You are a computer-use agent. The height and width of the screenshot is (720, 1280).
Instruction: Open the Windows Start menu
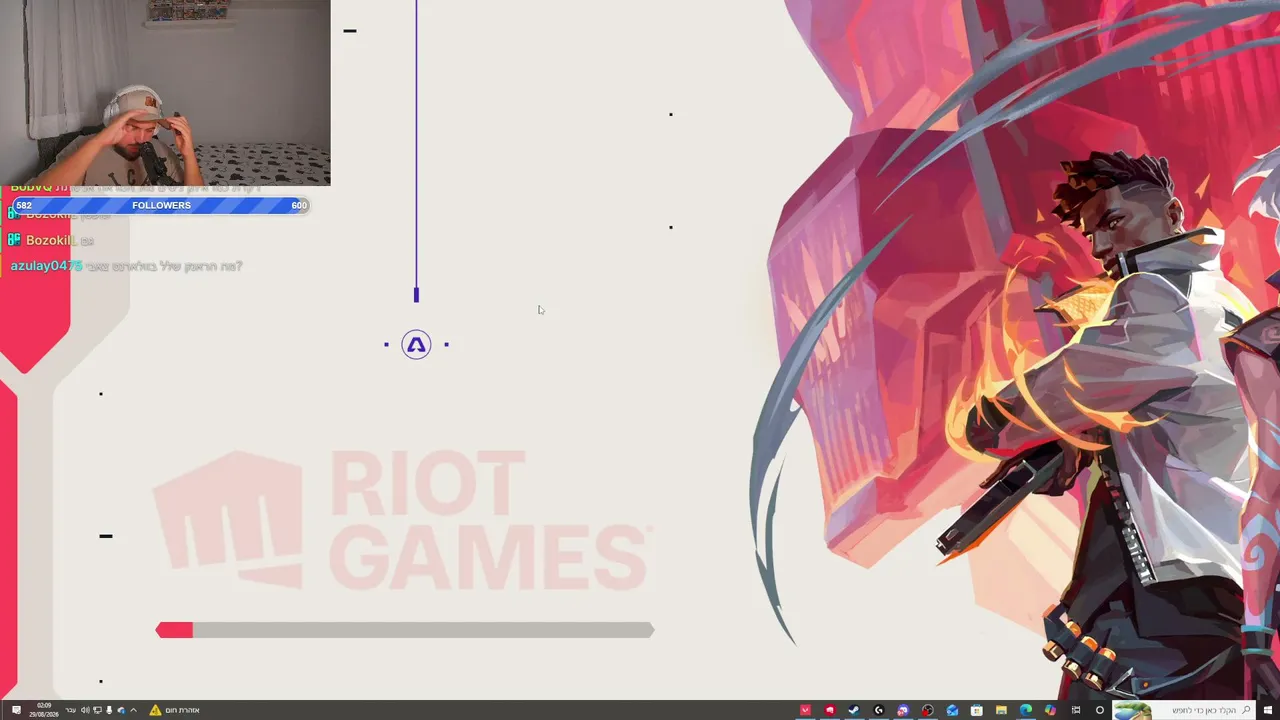tap(1270, 710)
